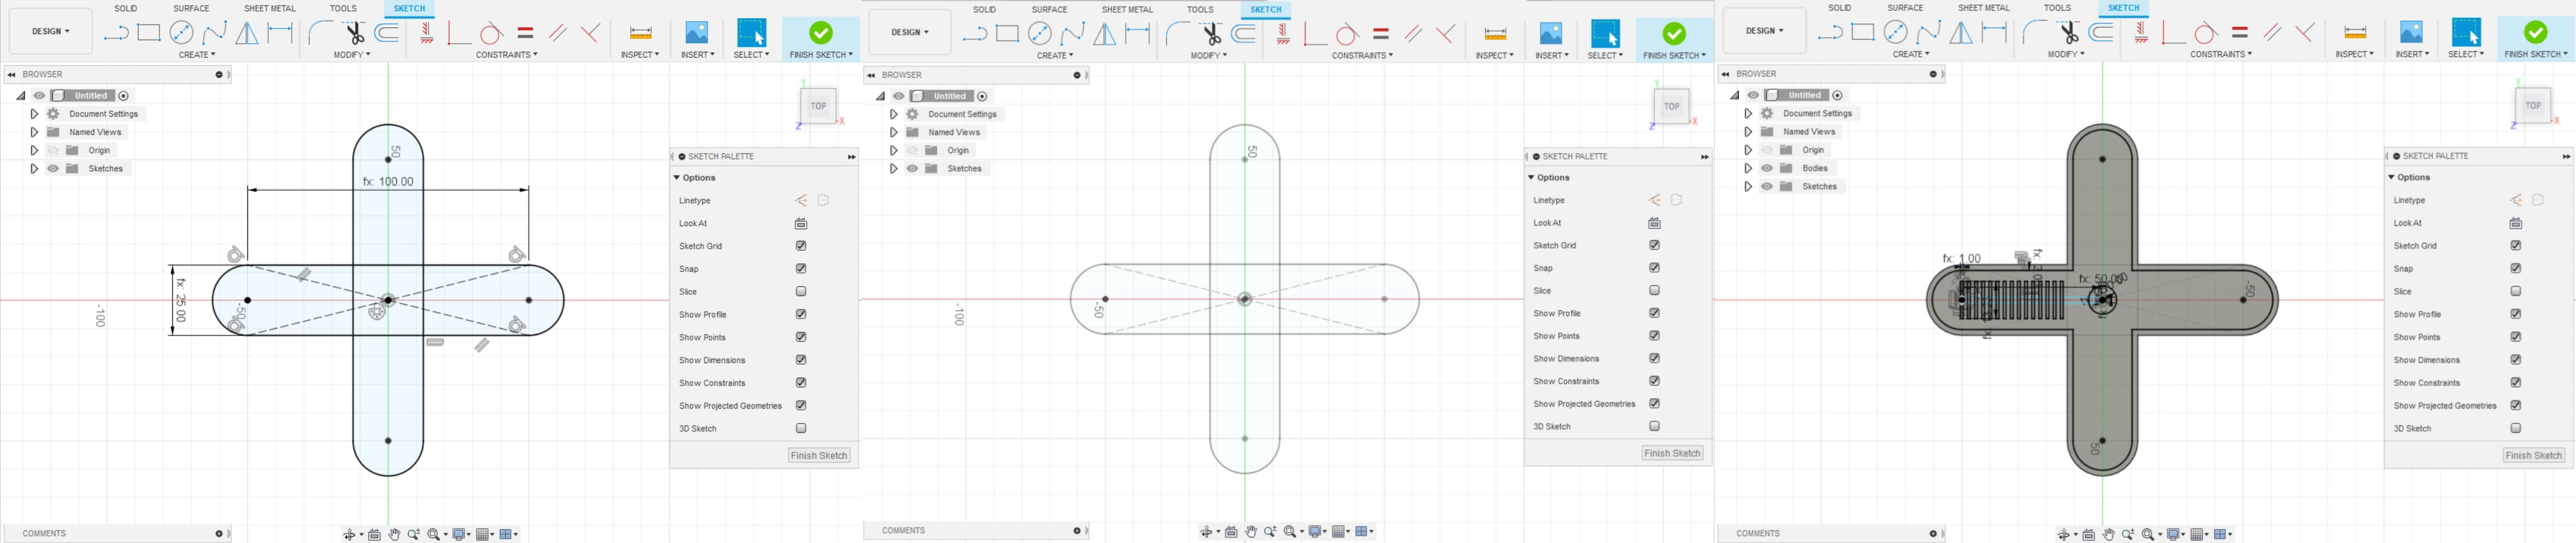Viewport: 2576px width, 543px height.
Task: Click the TOP ViewCube face in left window
Action: pos(818,106)
